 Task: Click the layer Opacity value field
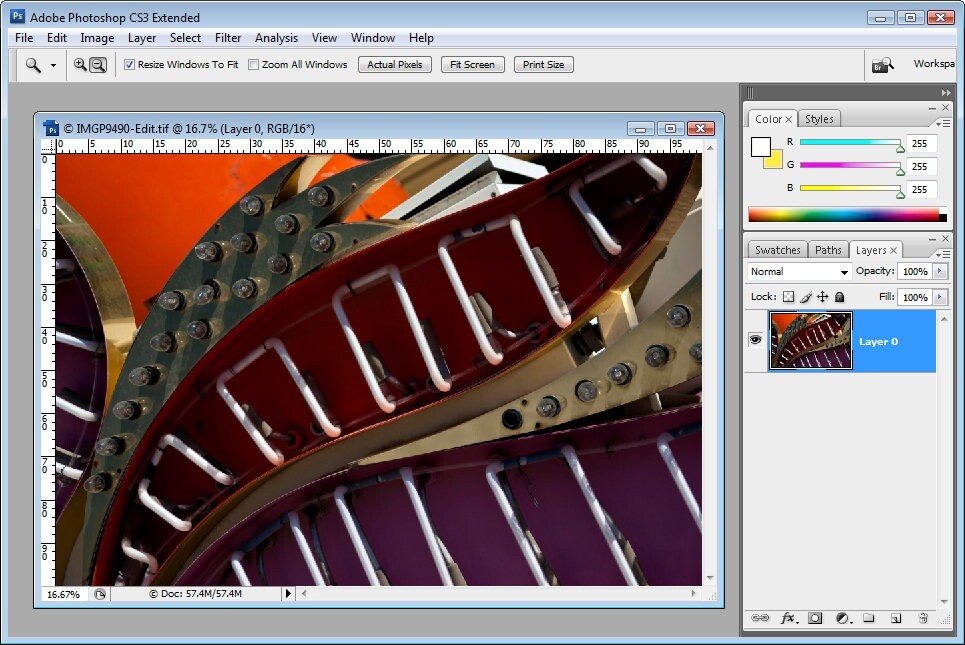pos(915,271)
